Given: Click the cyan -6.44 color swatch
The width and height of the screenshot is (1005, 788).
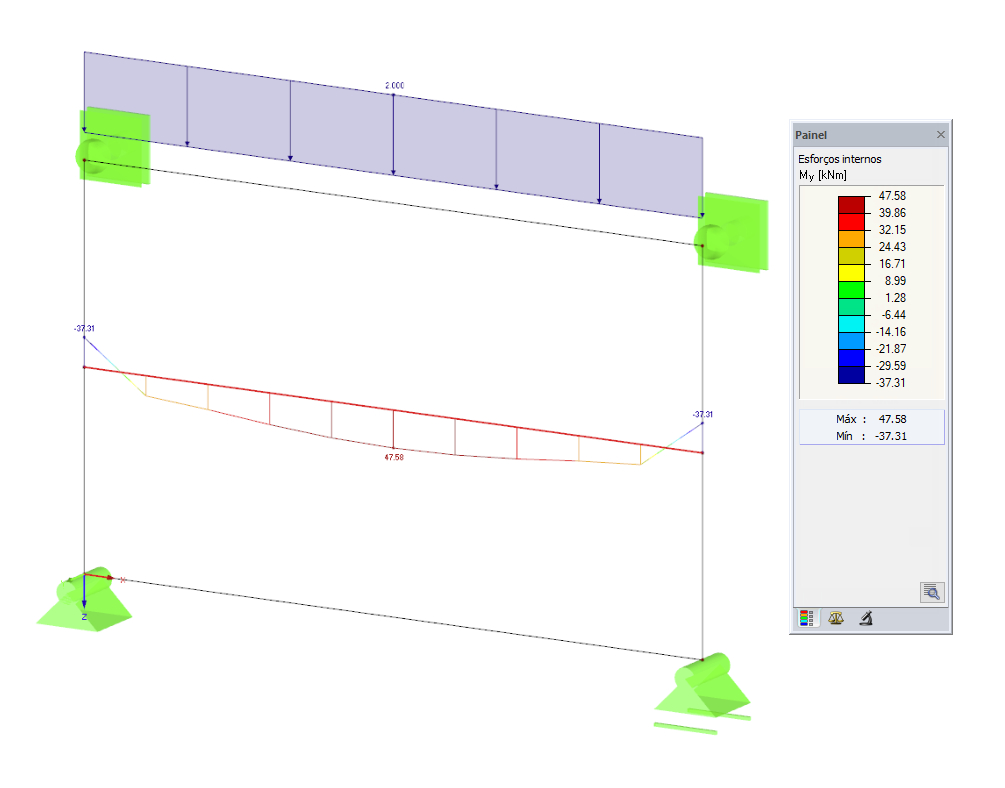Looking at the screenshot, I should pyautogui.click(x=851, y=324).
